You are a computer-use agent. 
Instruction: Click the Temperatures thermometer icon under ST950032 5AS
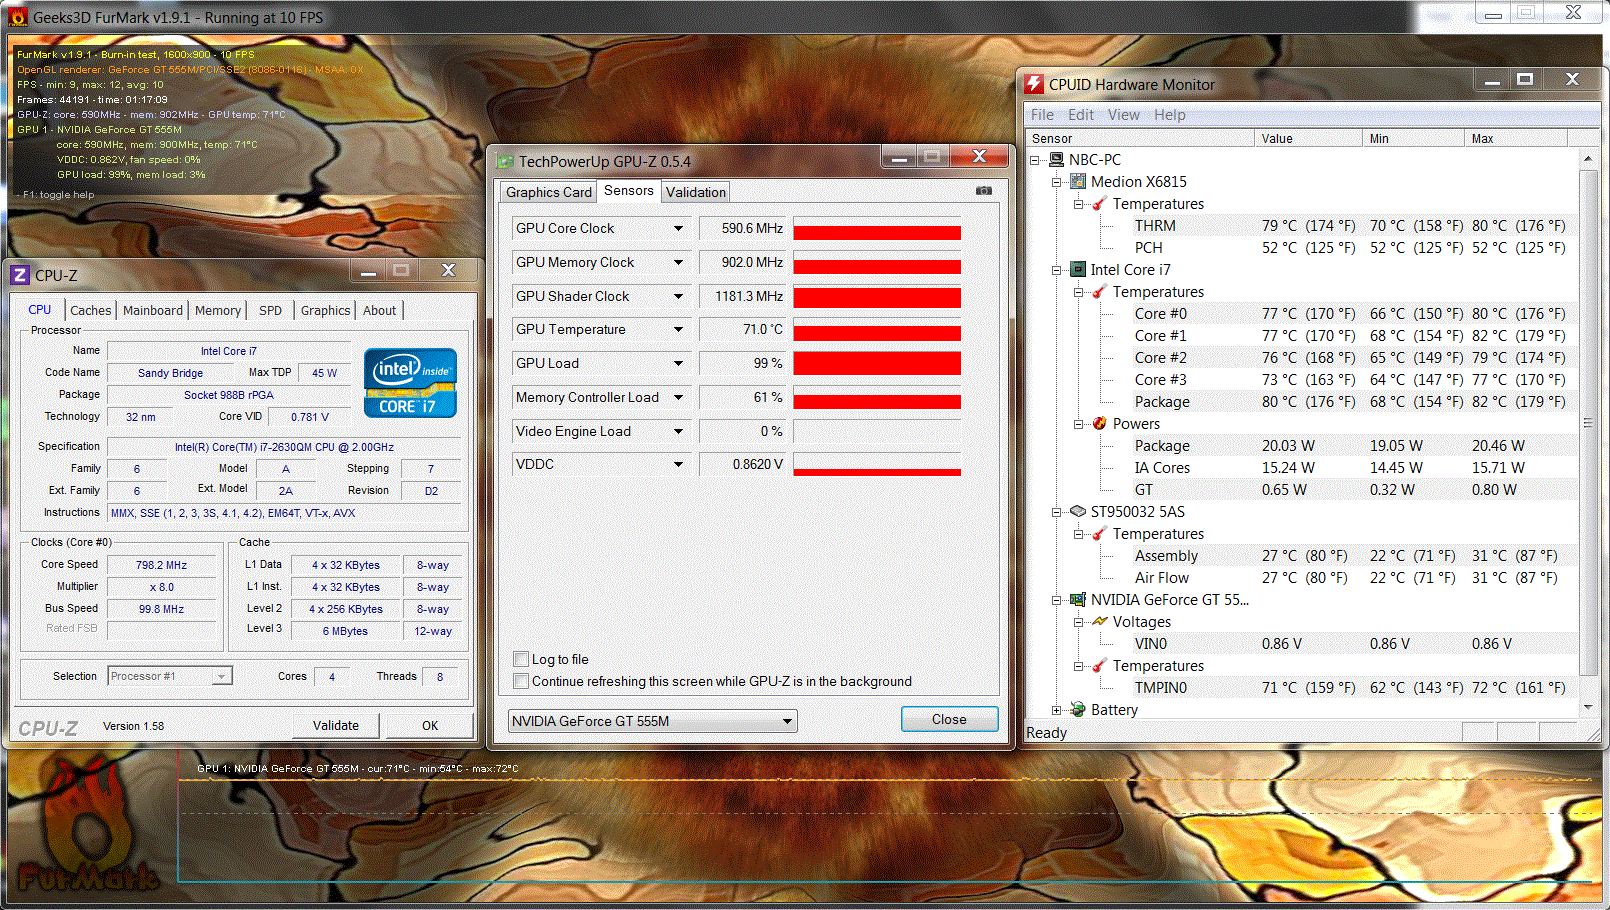[x=1100, y=533]
